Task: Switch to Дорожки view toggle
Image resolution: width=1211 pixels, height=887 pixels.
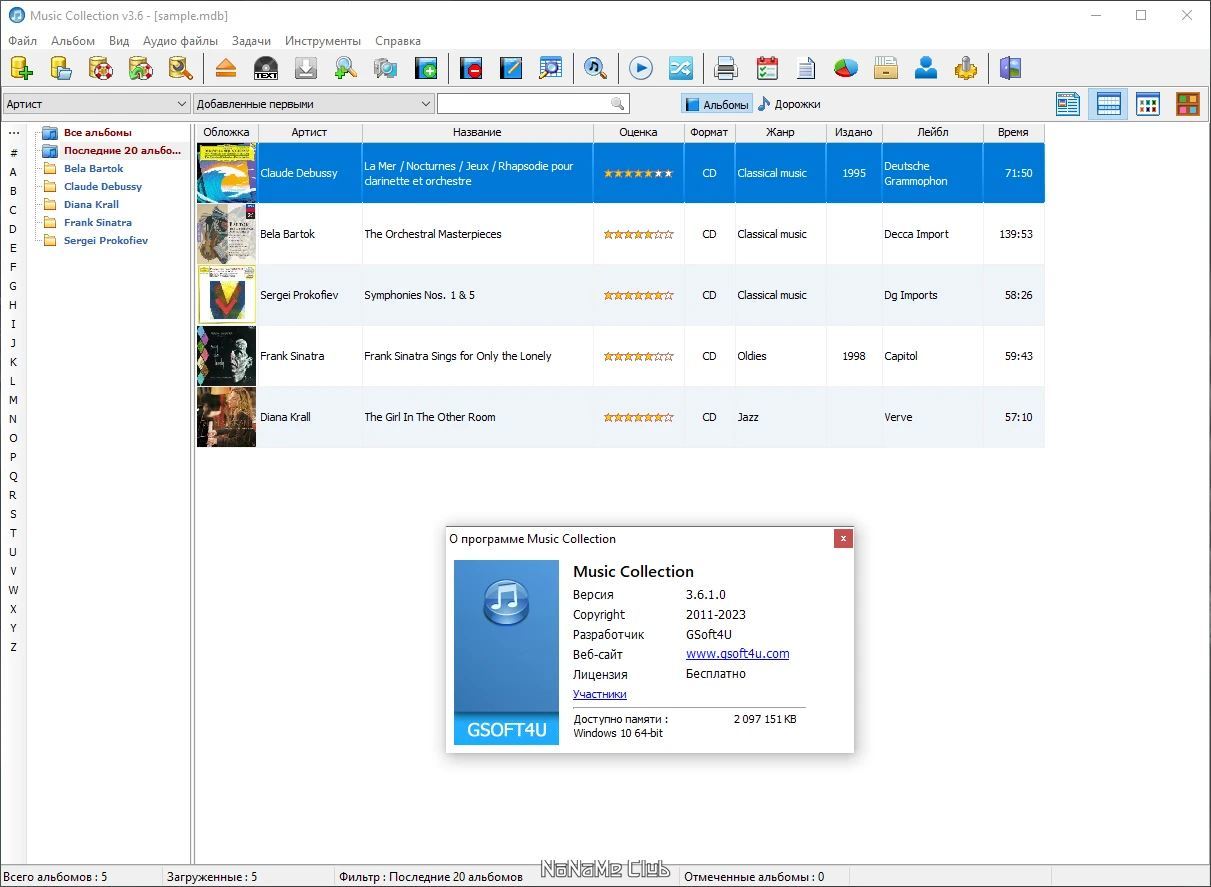Action: tap(789, 104)
